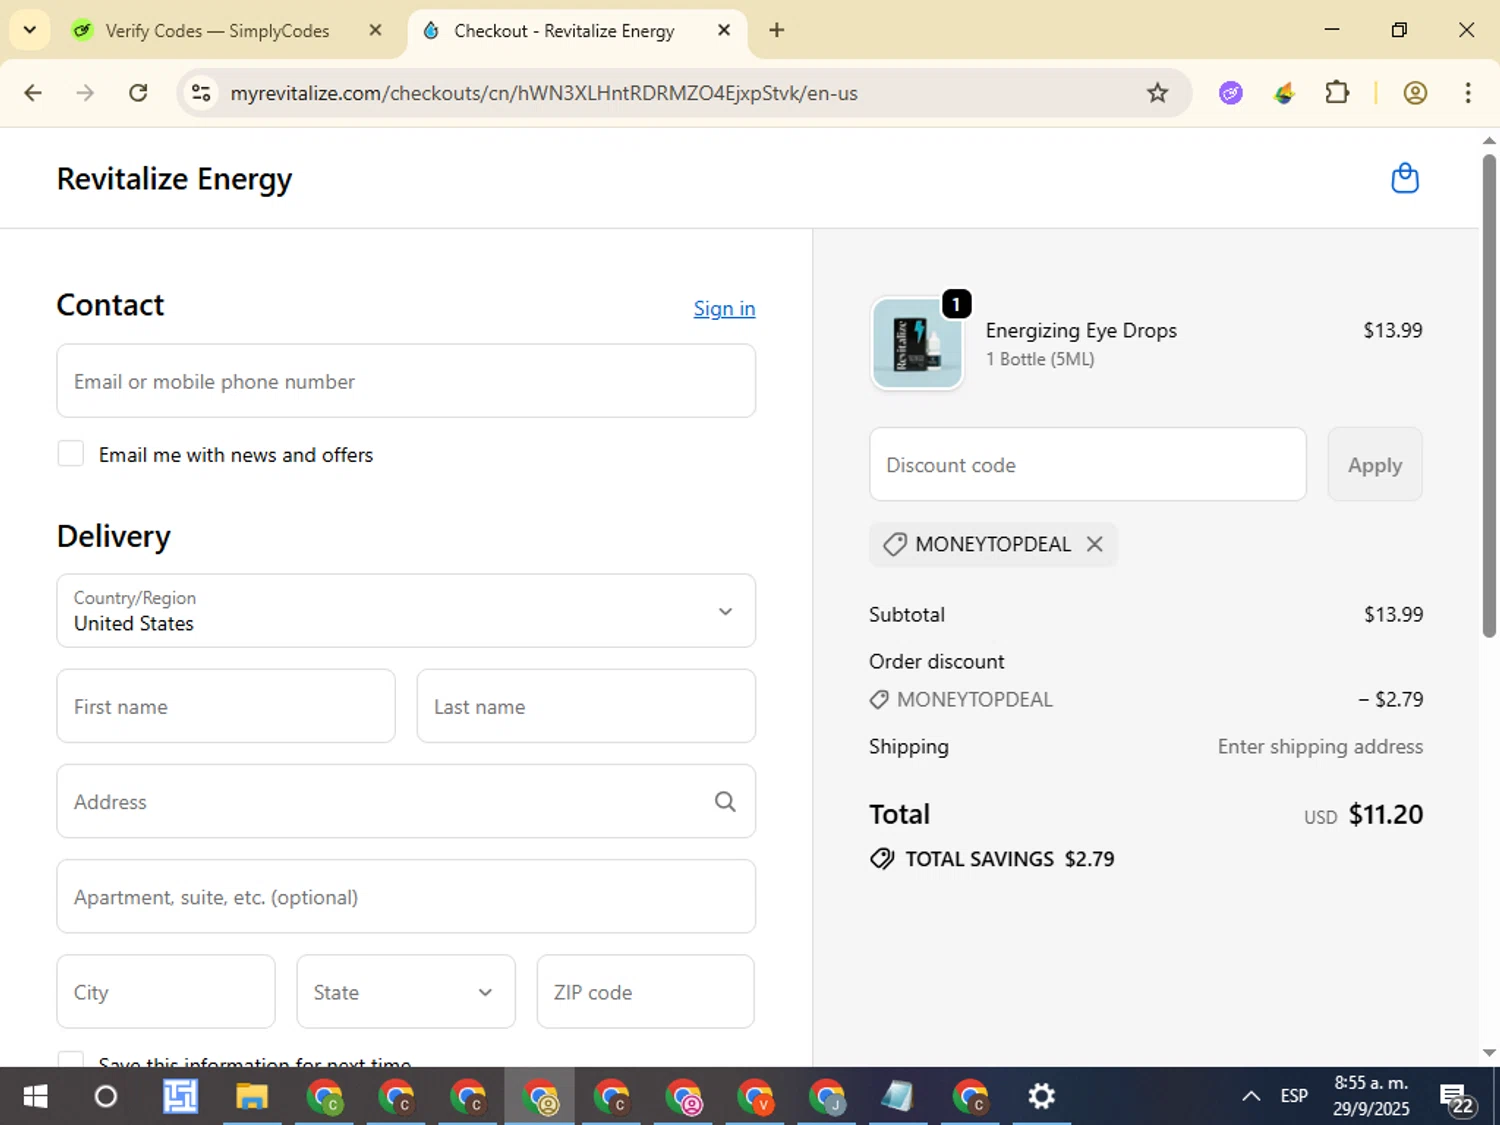Click the TOTAL SAVINGS $2.79 text

(x=1009, y=859)
